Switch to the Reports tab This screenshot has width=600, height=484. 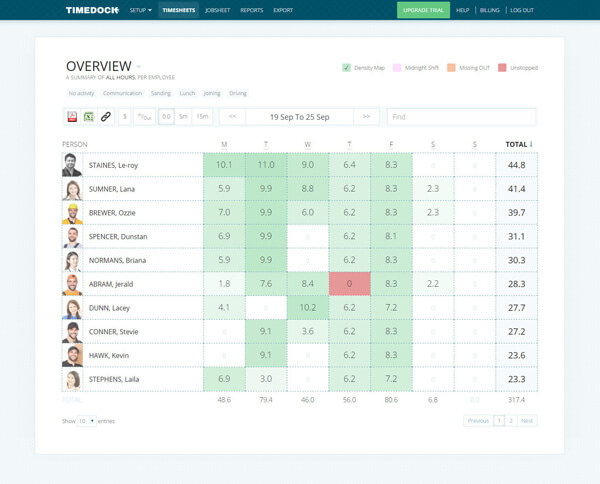coord(251,10)
